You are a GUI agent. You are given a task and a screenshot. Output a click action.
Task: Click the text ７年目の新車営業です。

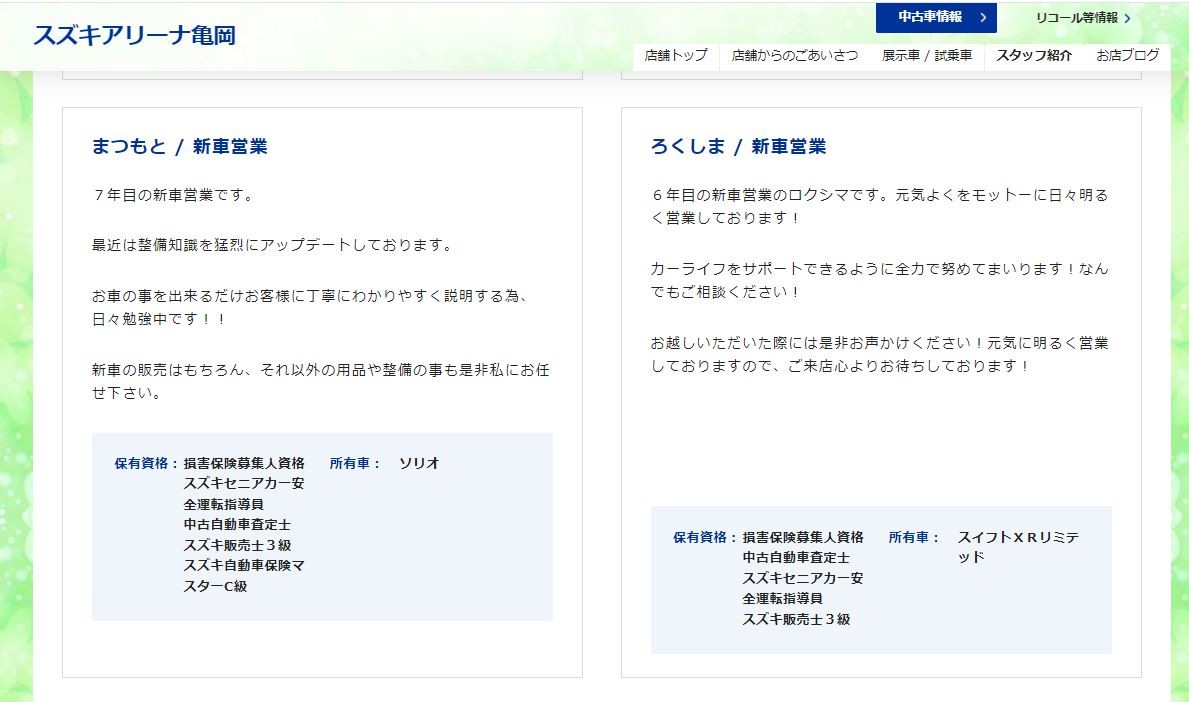pos(175,195)
